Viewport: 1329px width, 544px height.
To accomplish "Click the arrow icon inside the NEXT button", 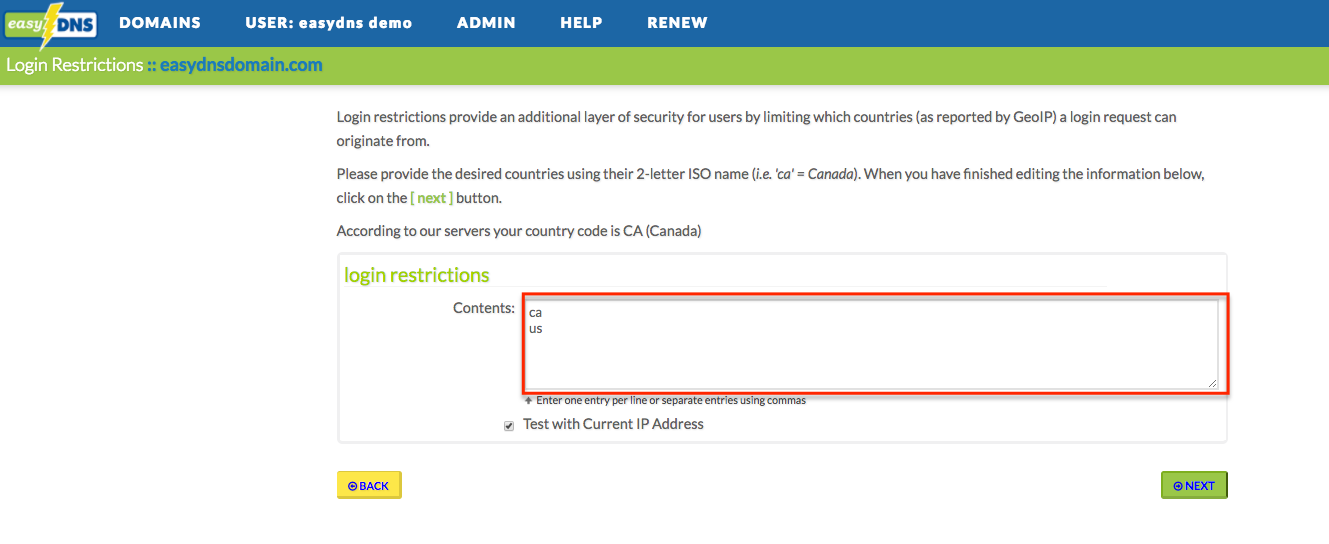I will [1178, 486].
